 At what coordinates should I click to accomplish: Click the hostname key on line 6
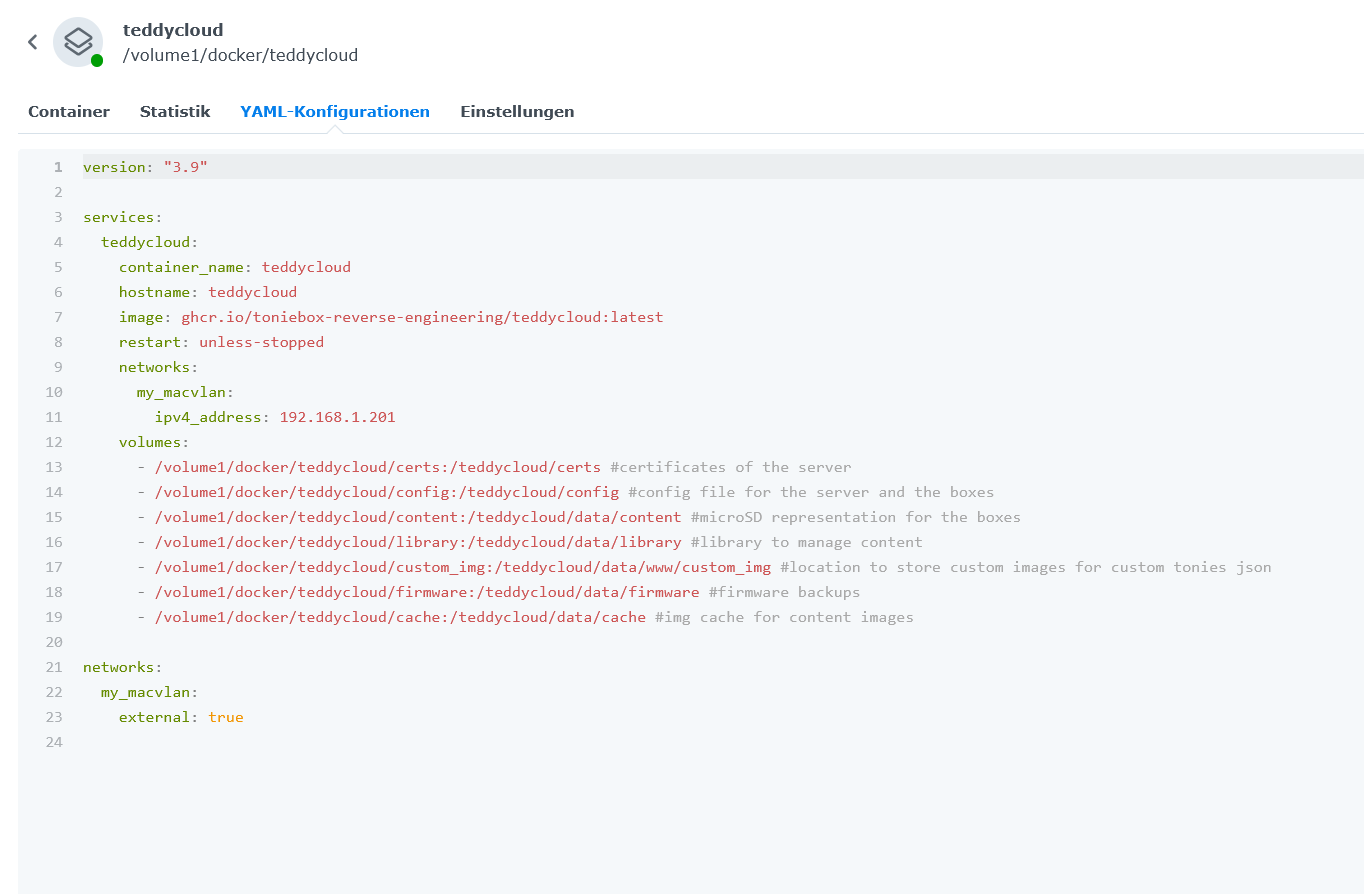154,292
